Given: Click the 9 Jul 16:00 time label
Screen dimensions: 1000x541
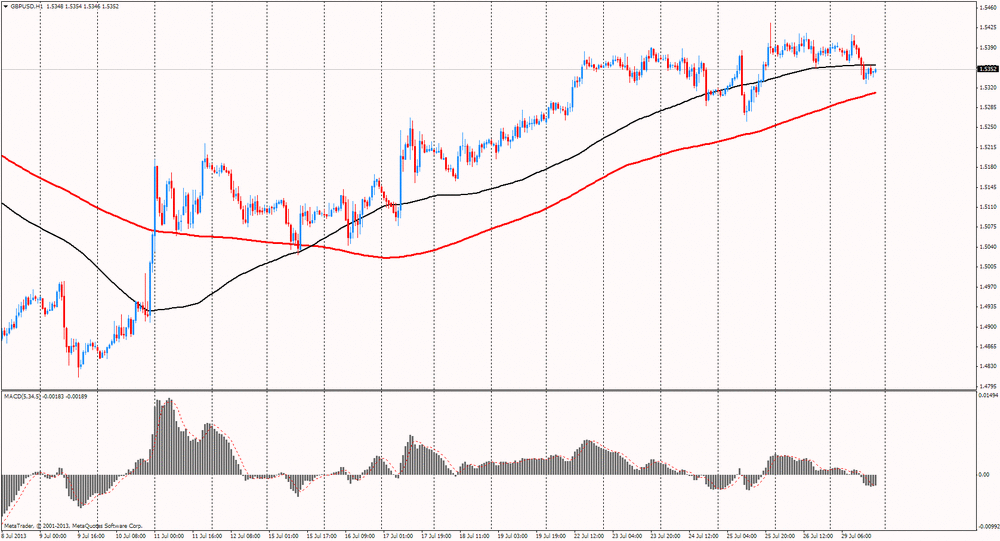Looking at the screenshot, I should click(89, 537).
